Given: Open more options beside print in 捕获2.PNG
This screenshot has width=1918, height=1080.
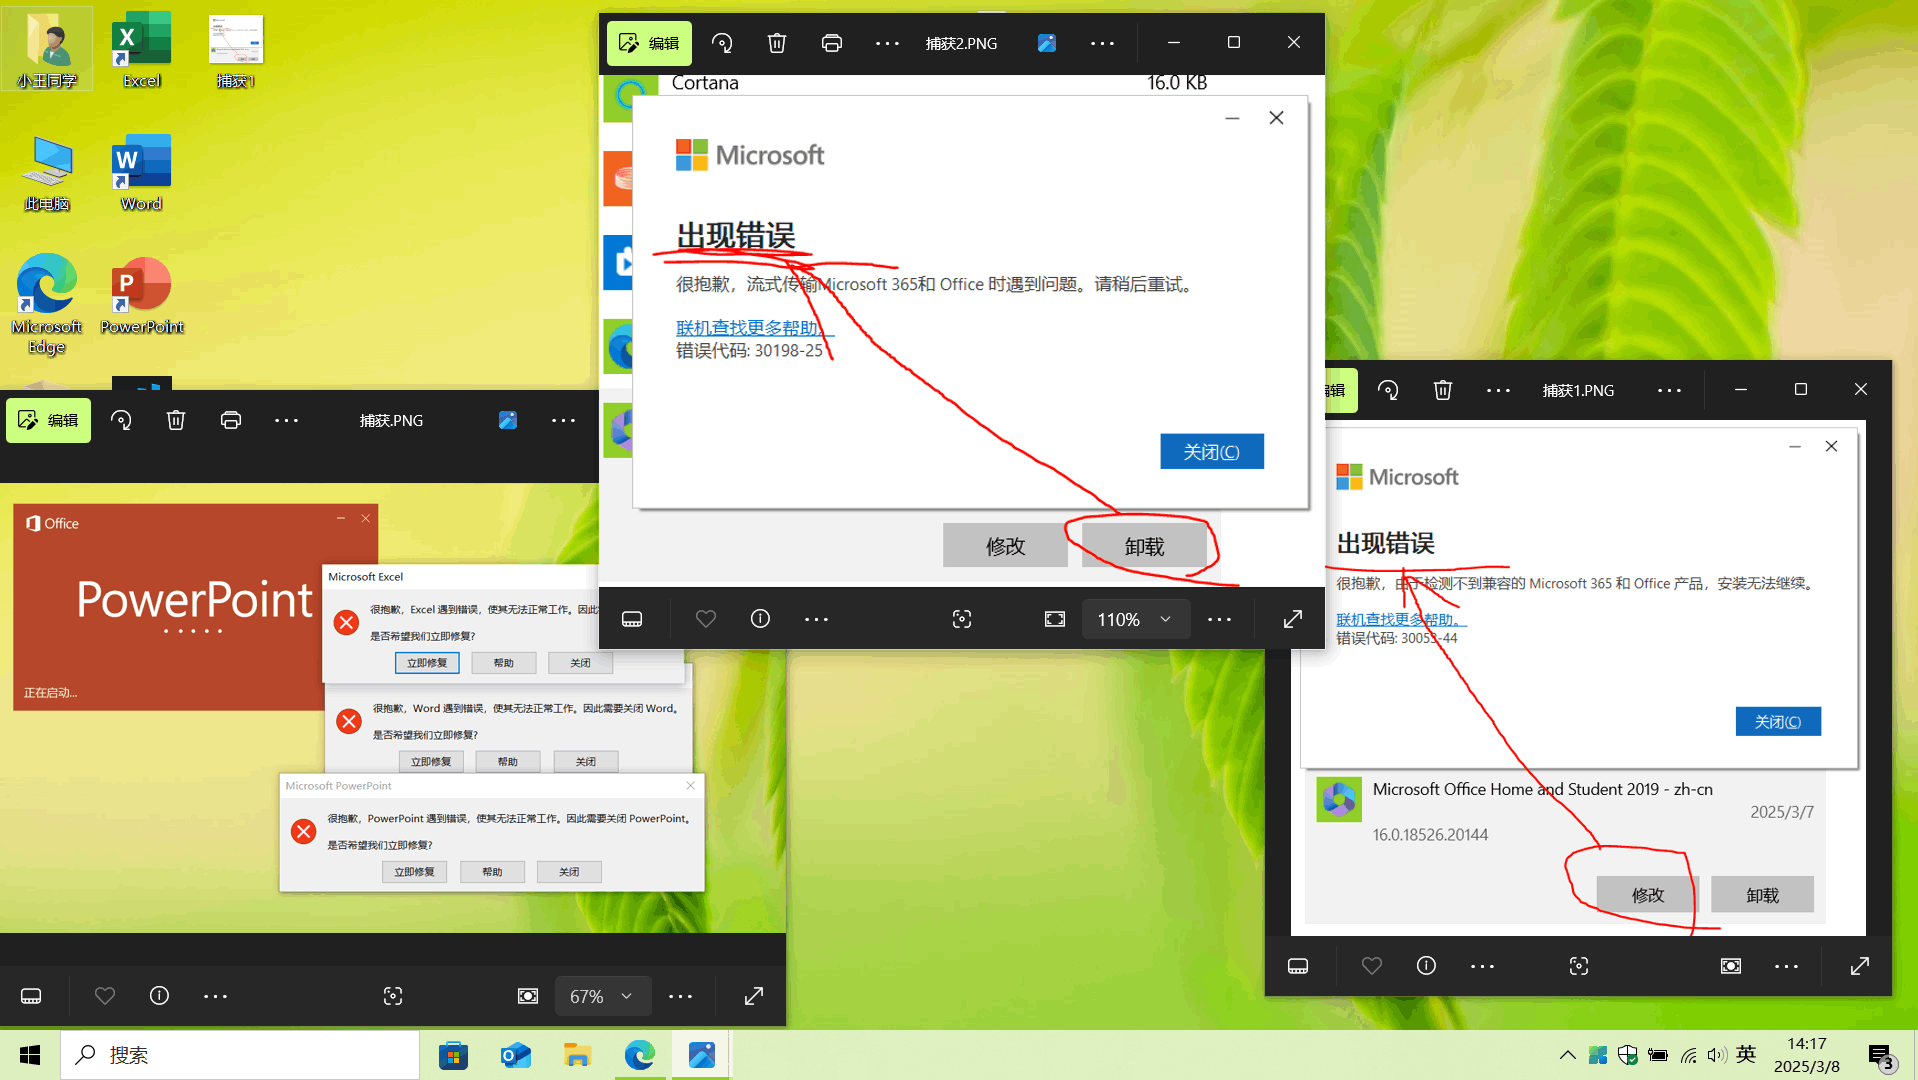Looking at the screenshot, I should click(887, 43).
